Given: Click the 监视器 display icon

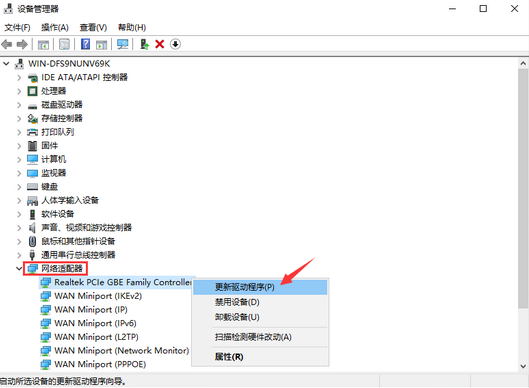Looking at the screenshot, I should coord(32,173).
